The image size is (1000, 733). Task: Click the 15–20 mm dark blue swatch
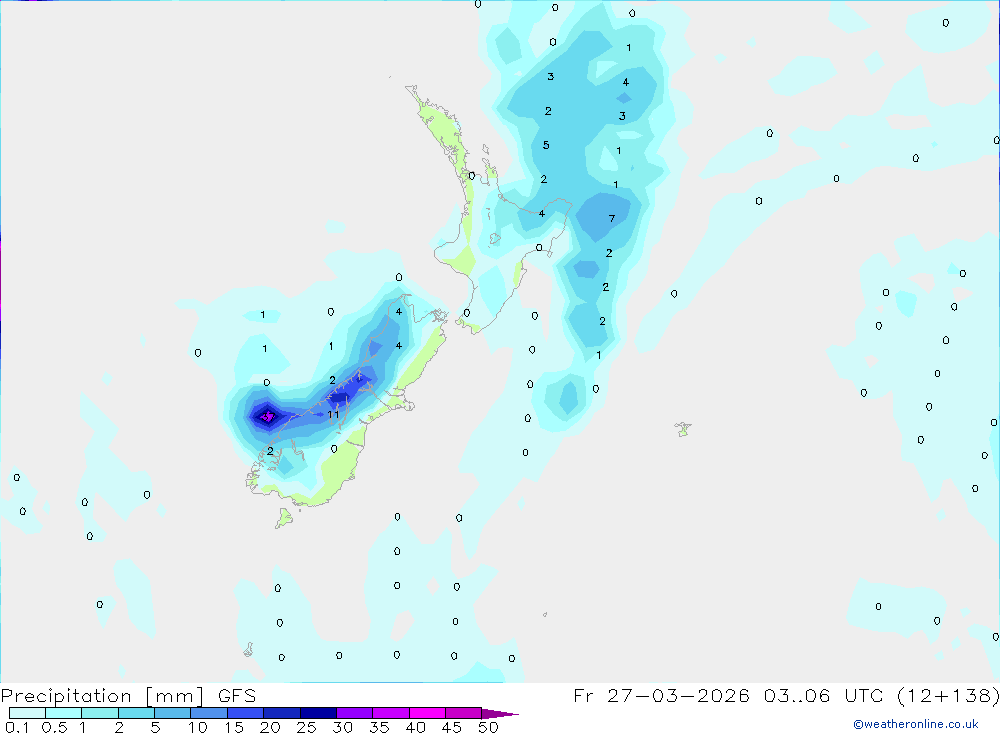coord(246,713)
